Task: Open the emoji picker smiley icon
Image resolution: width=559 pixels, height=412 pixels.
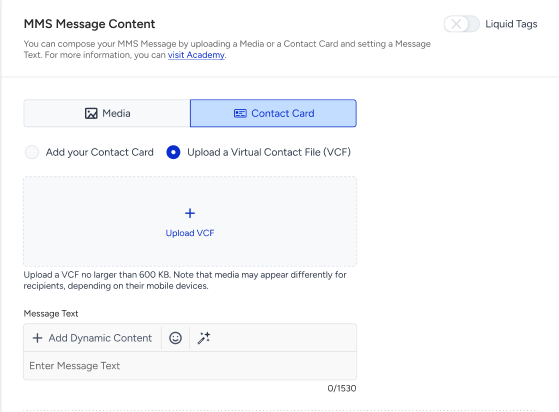Action: [175, 338]
